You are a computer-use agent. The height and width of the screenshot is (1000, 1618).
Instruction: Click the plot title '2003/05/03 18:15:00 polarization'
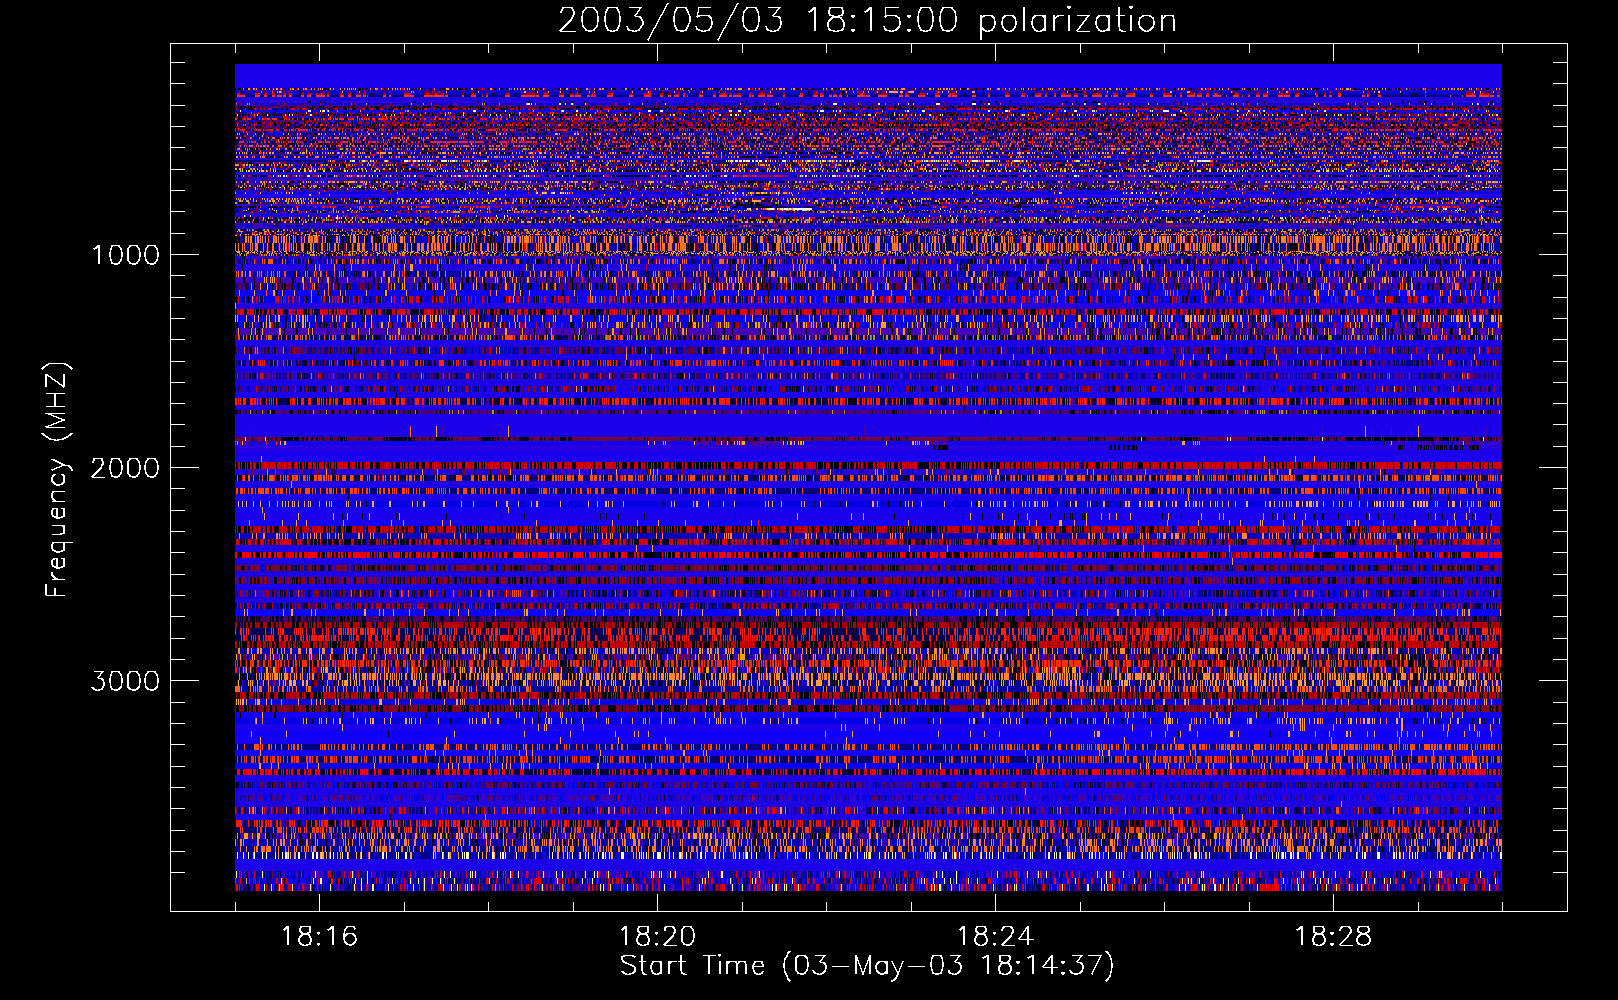[x=867, y=21]
